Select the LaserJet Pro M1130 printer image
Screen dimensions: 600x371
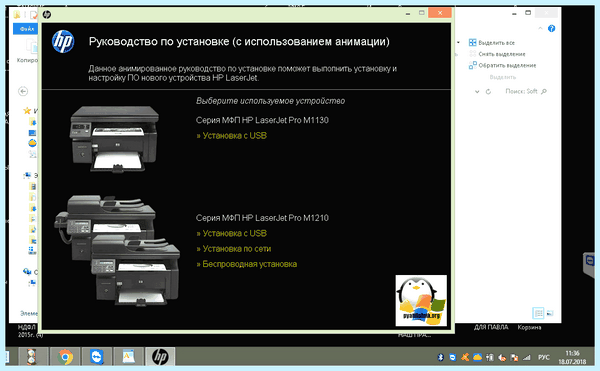[114, 139]
